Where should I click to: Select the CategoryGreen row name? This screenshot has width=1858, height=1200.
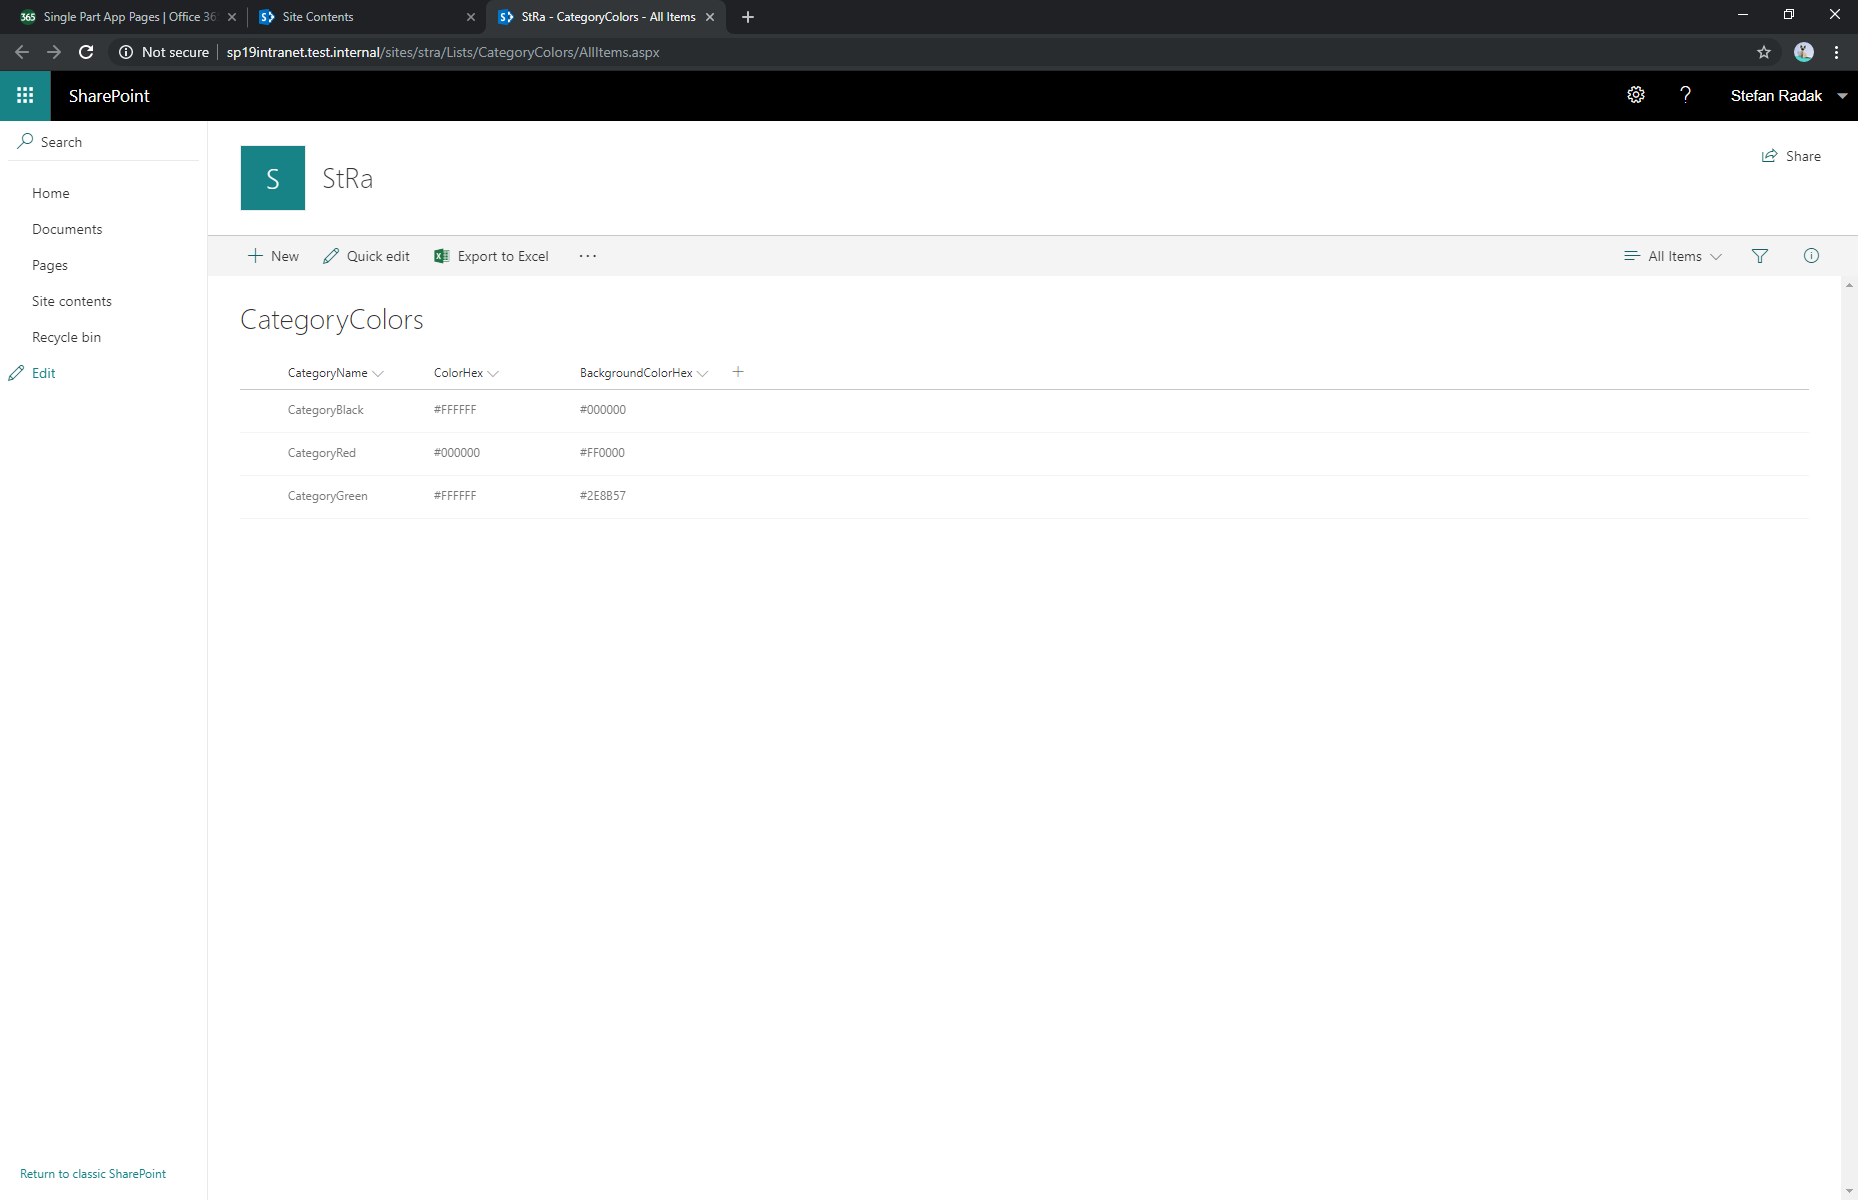point(328,496)
